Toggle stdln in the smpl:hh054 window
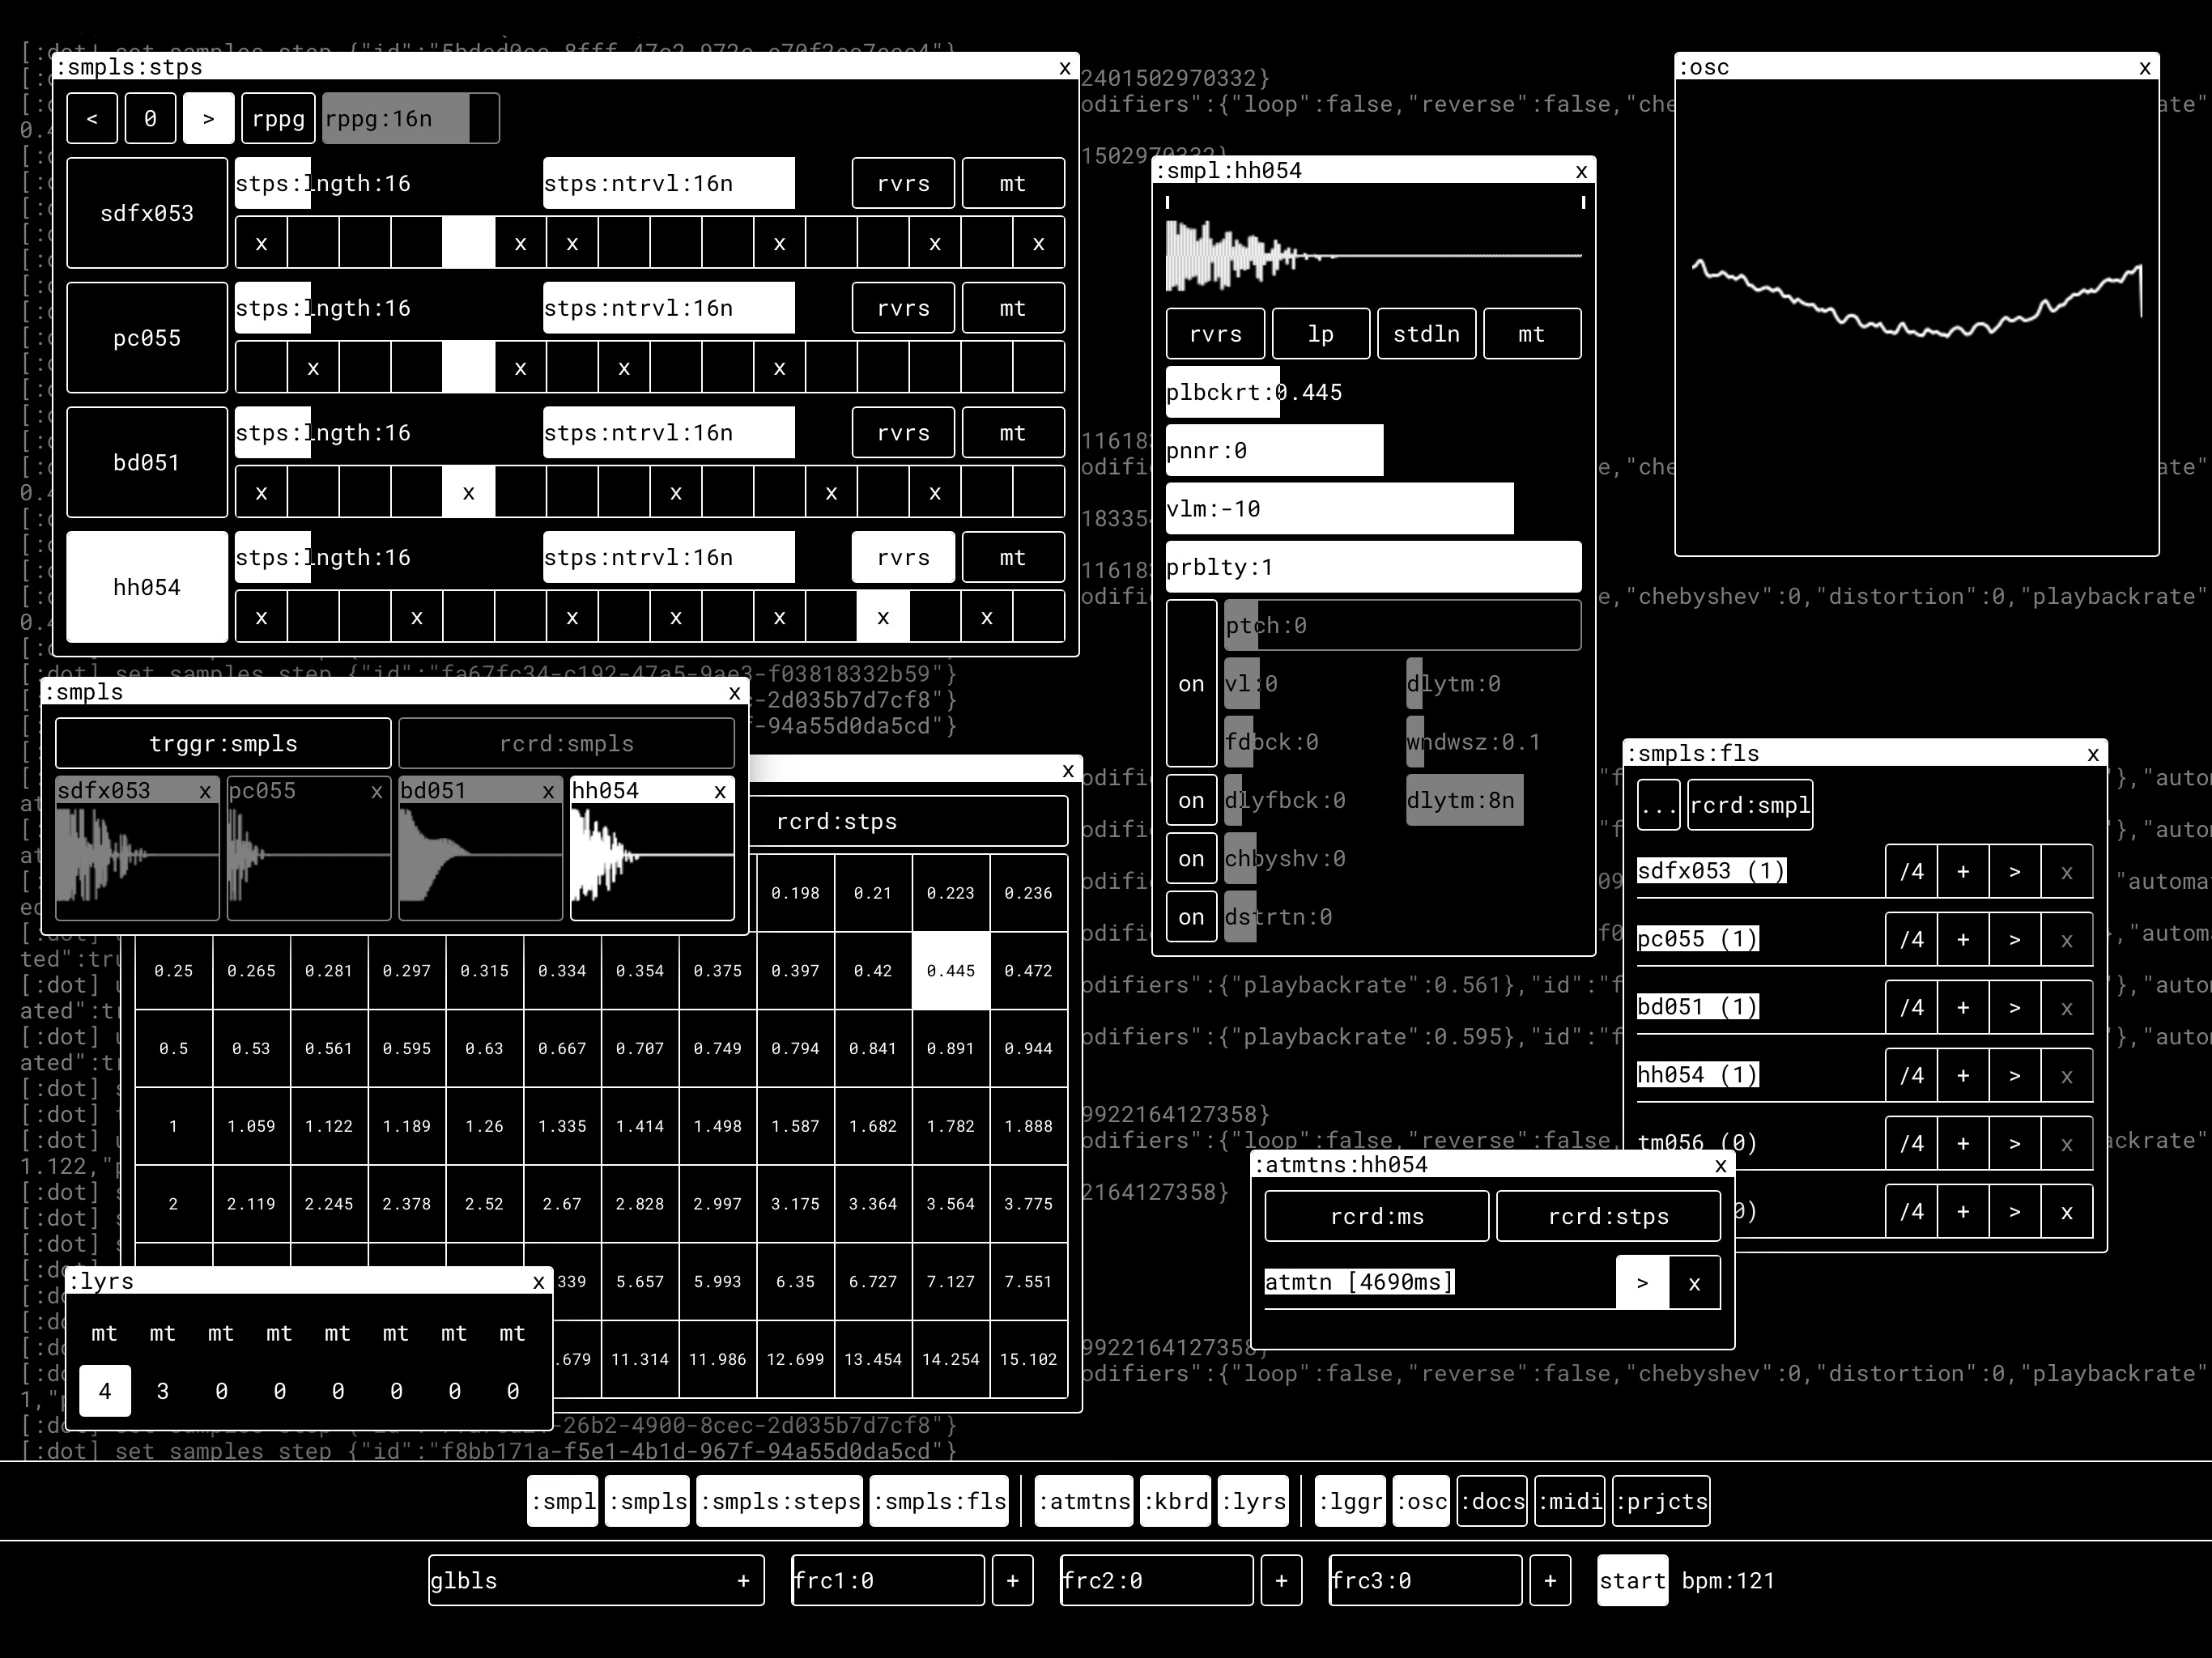The width and height of the screenshot is (2212, 1658). pyautogui.click(x=1427, y=334)
